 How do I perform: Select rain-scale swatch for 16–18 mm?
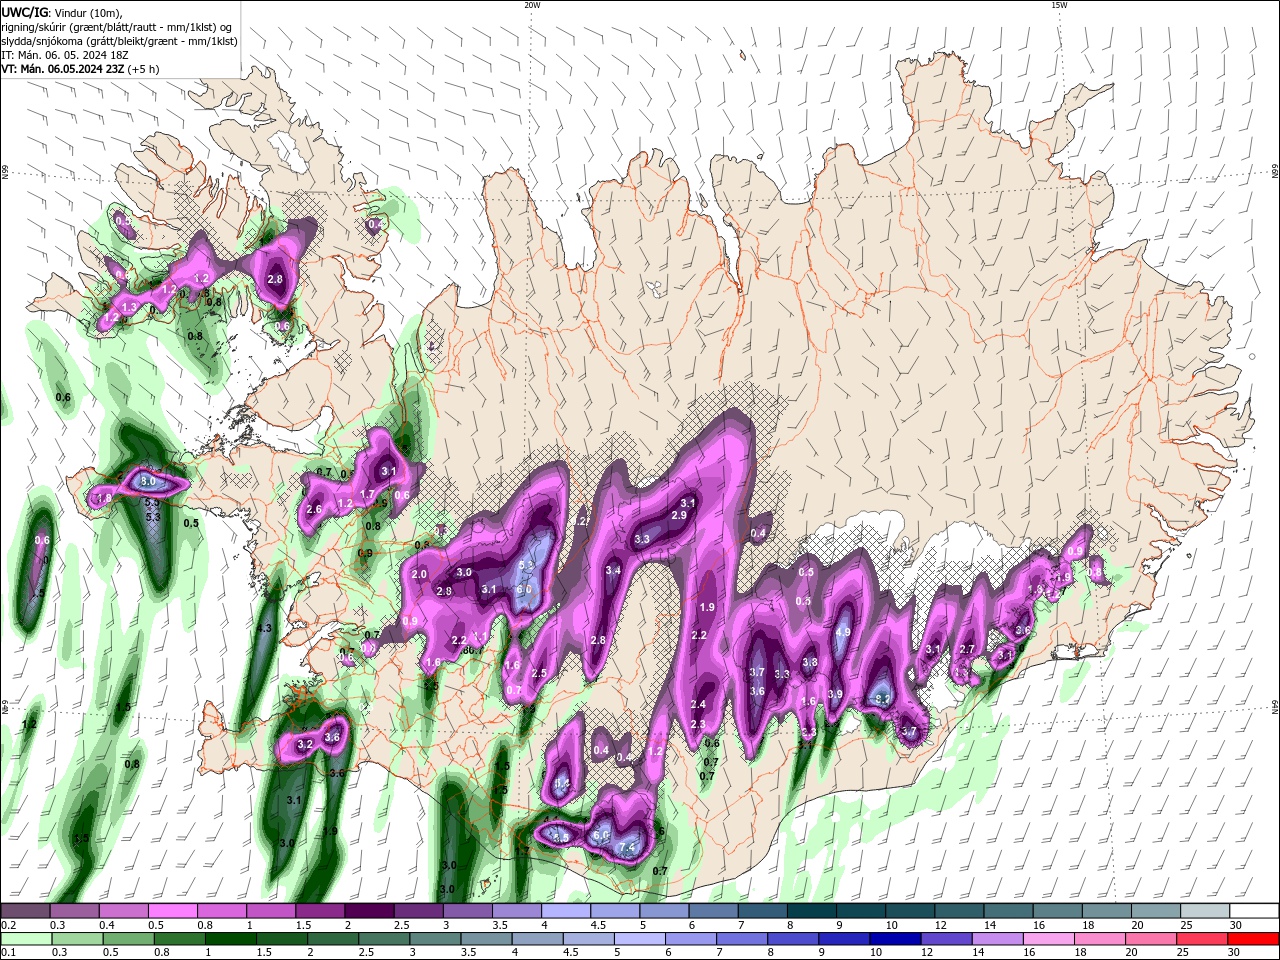coord(1048,938)
